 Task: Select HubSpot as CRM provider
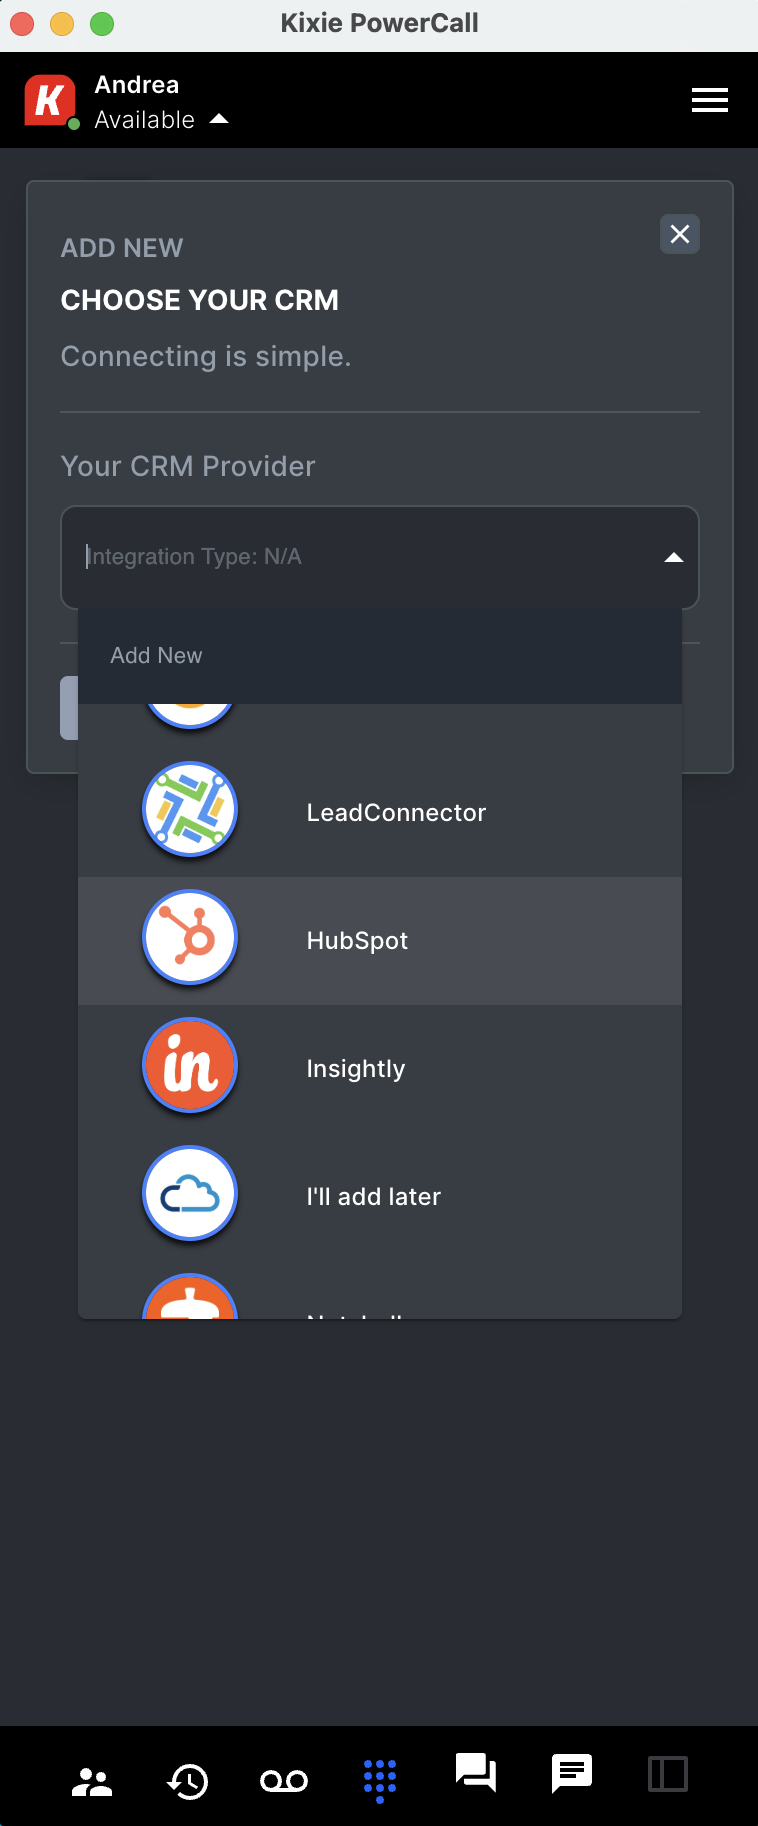(x=380, y=941)
